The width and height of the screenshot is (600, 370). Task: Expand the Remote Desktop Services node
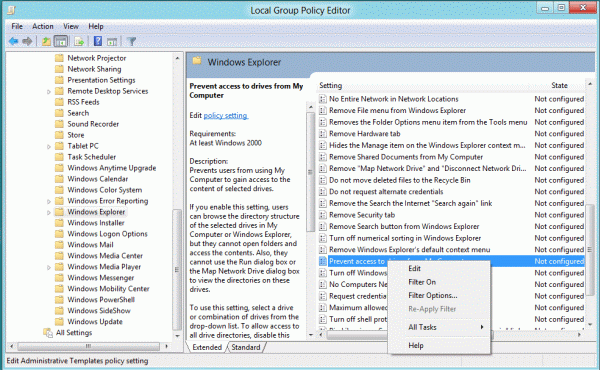49,92
